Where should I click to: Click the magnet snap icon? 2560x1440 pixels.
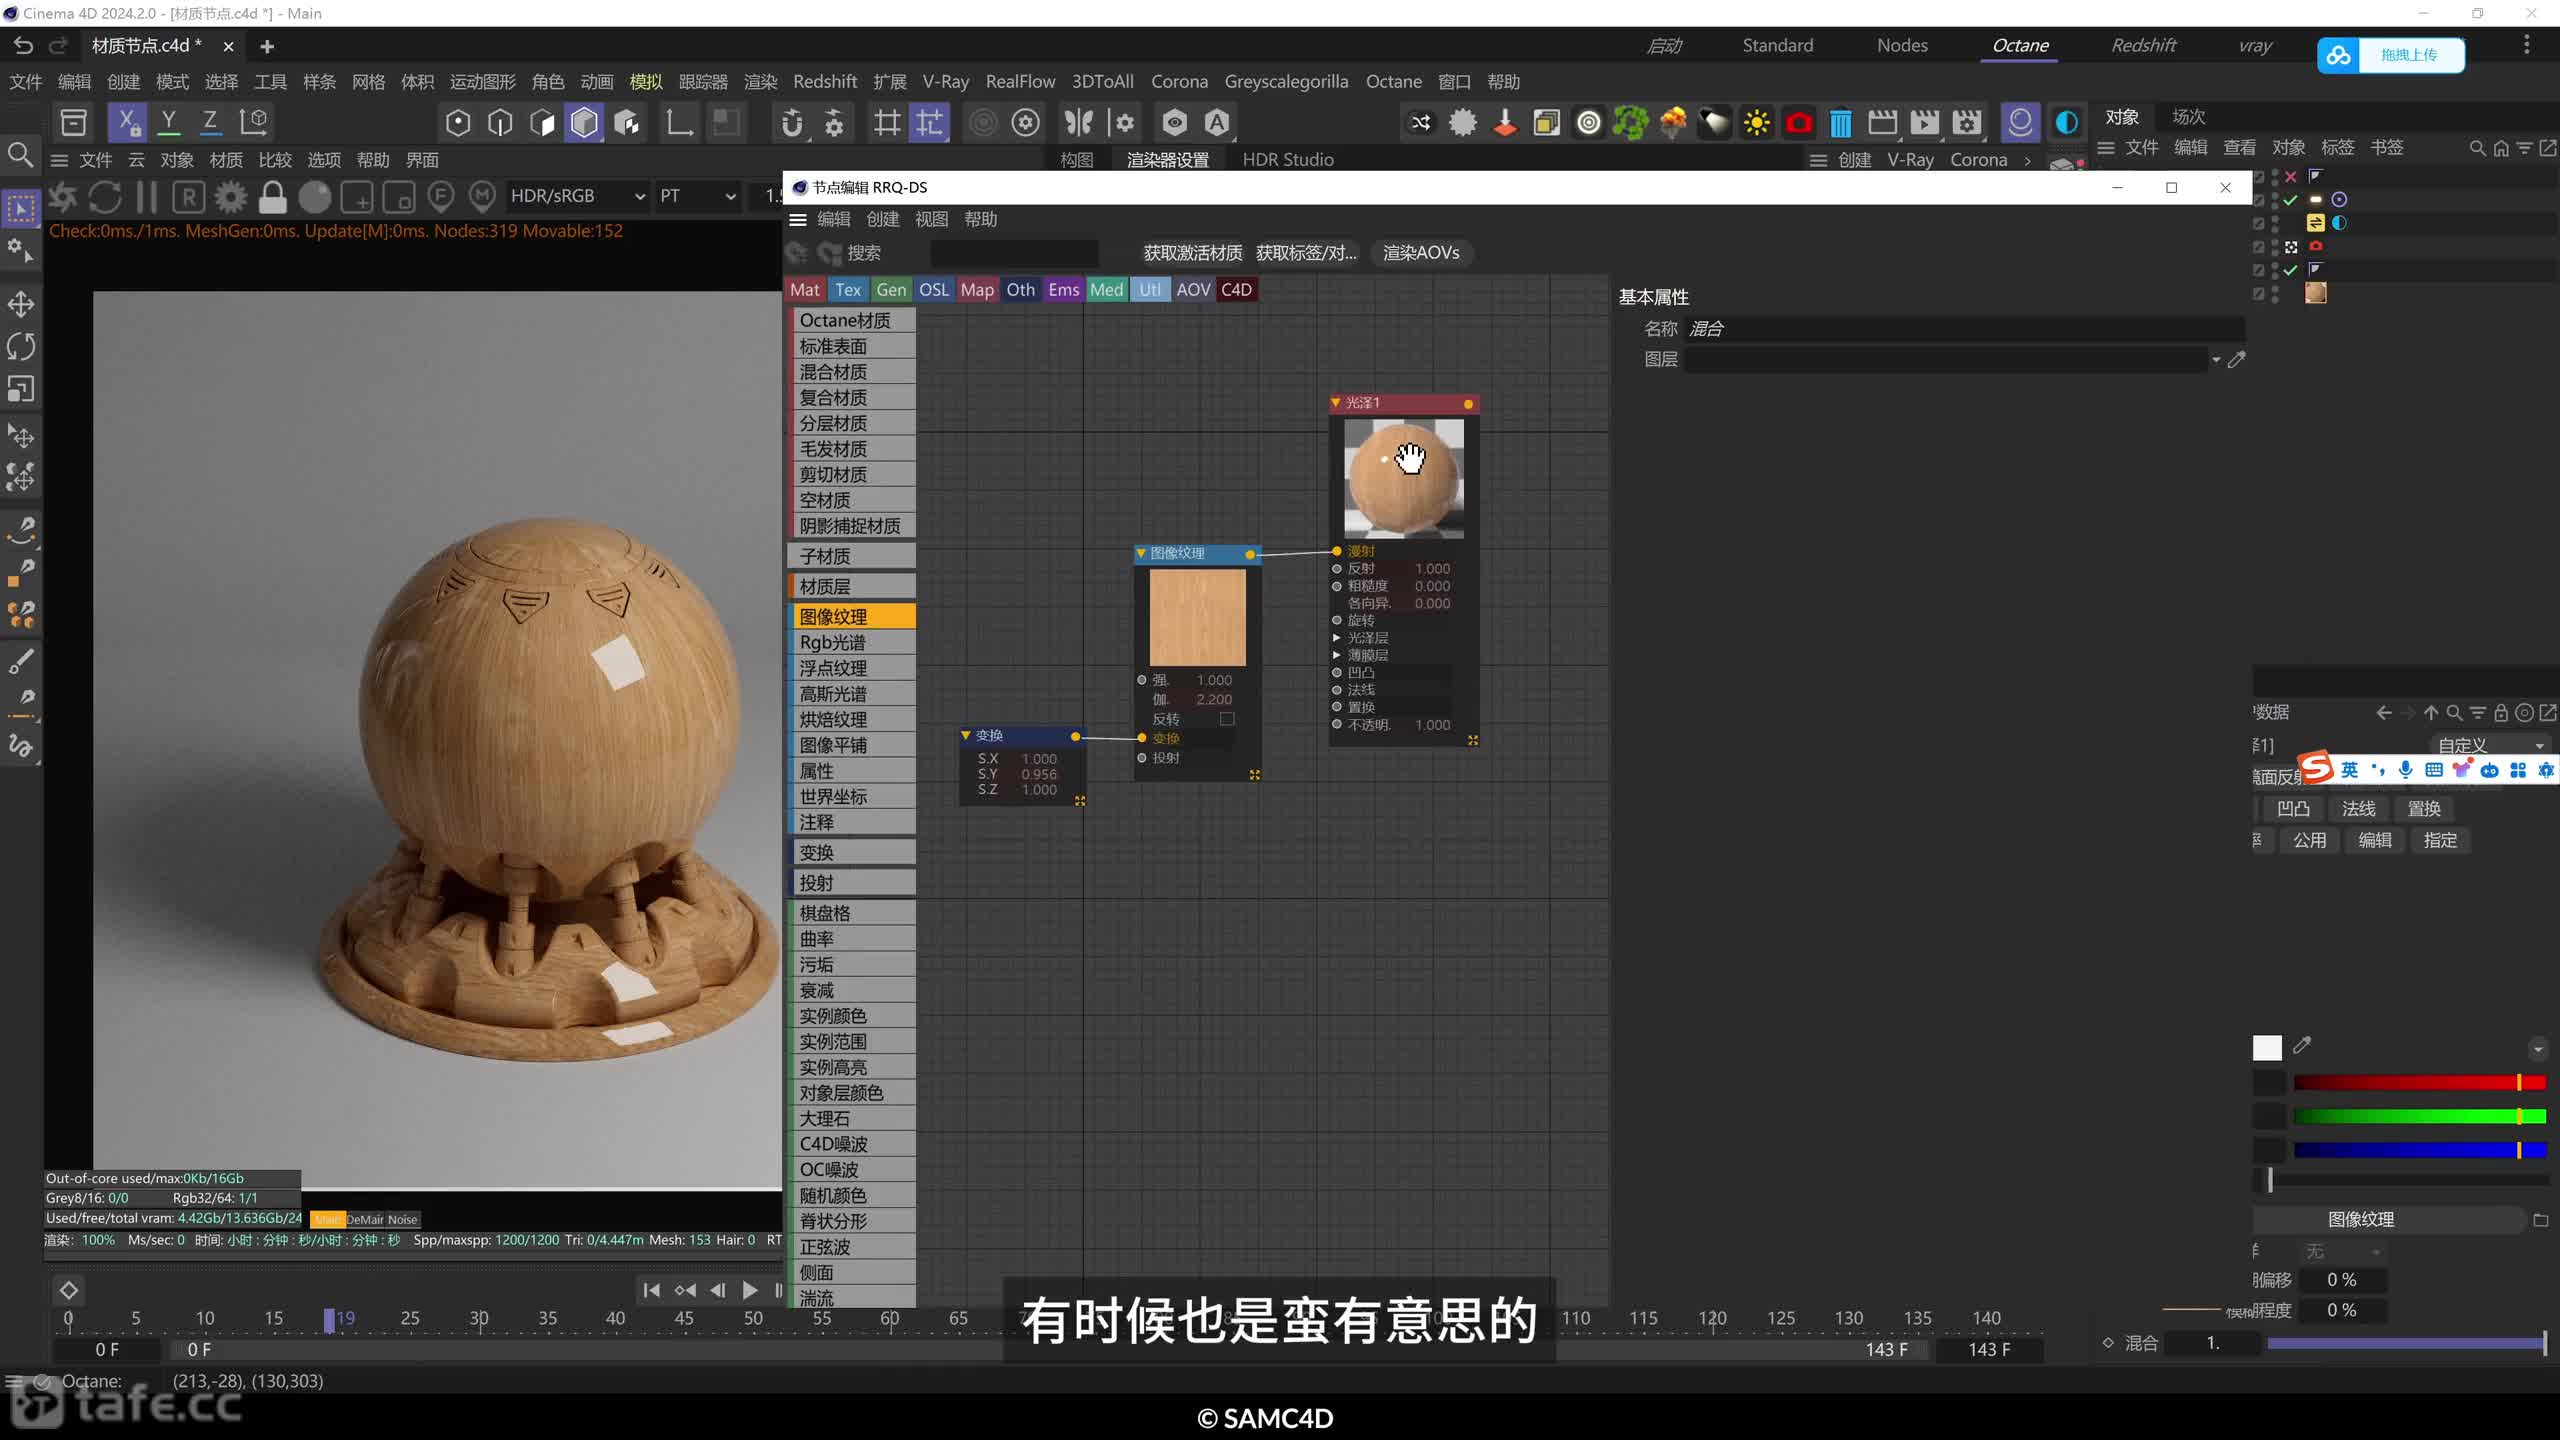coord(792,122)
